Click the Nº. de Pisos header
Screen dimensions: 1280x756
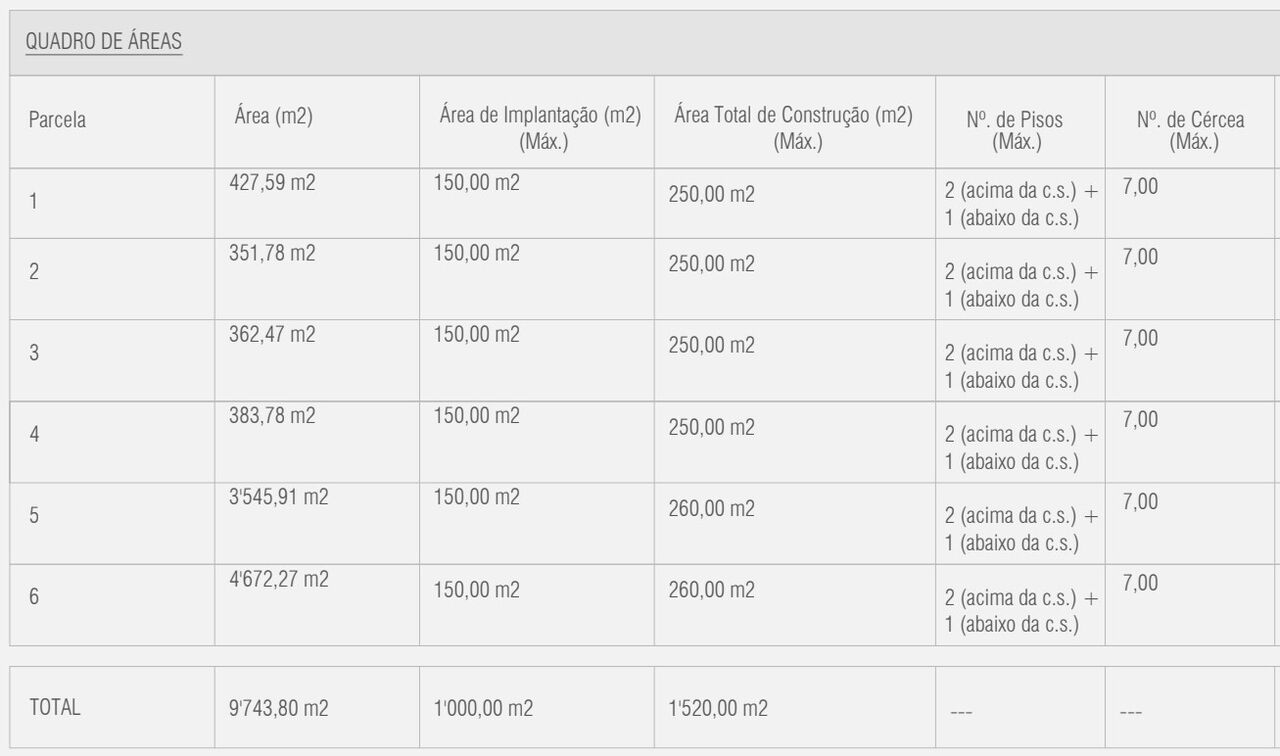point(1016,130)
